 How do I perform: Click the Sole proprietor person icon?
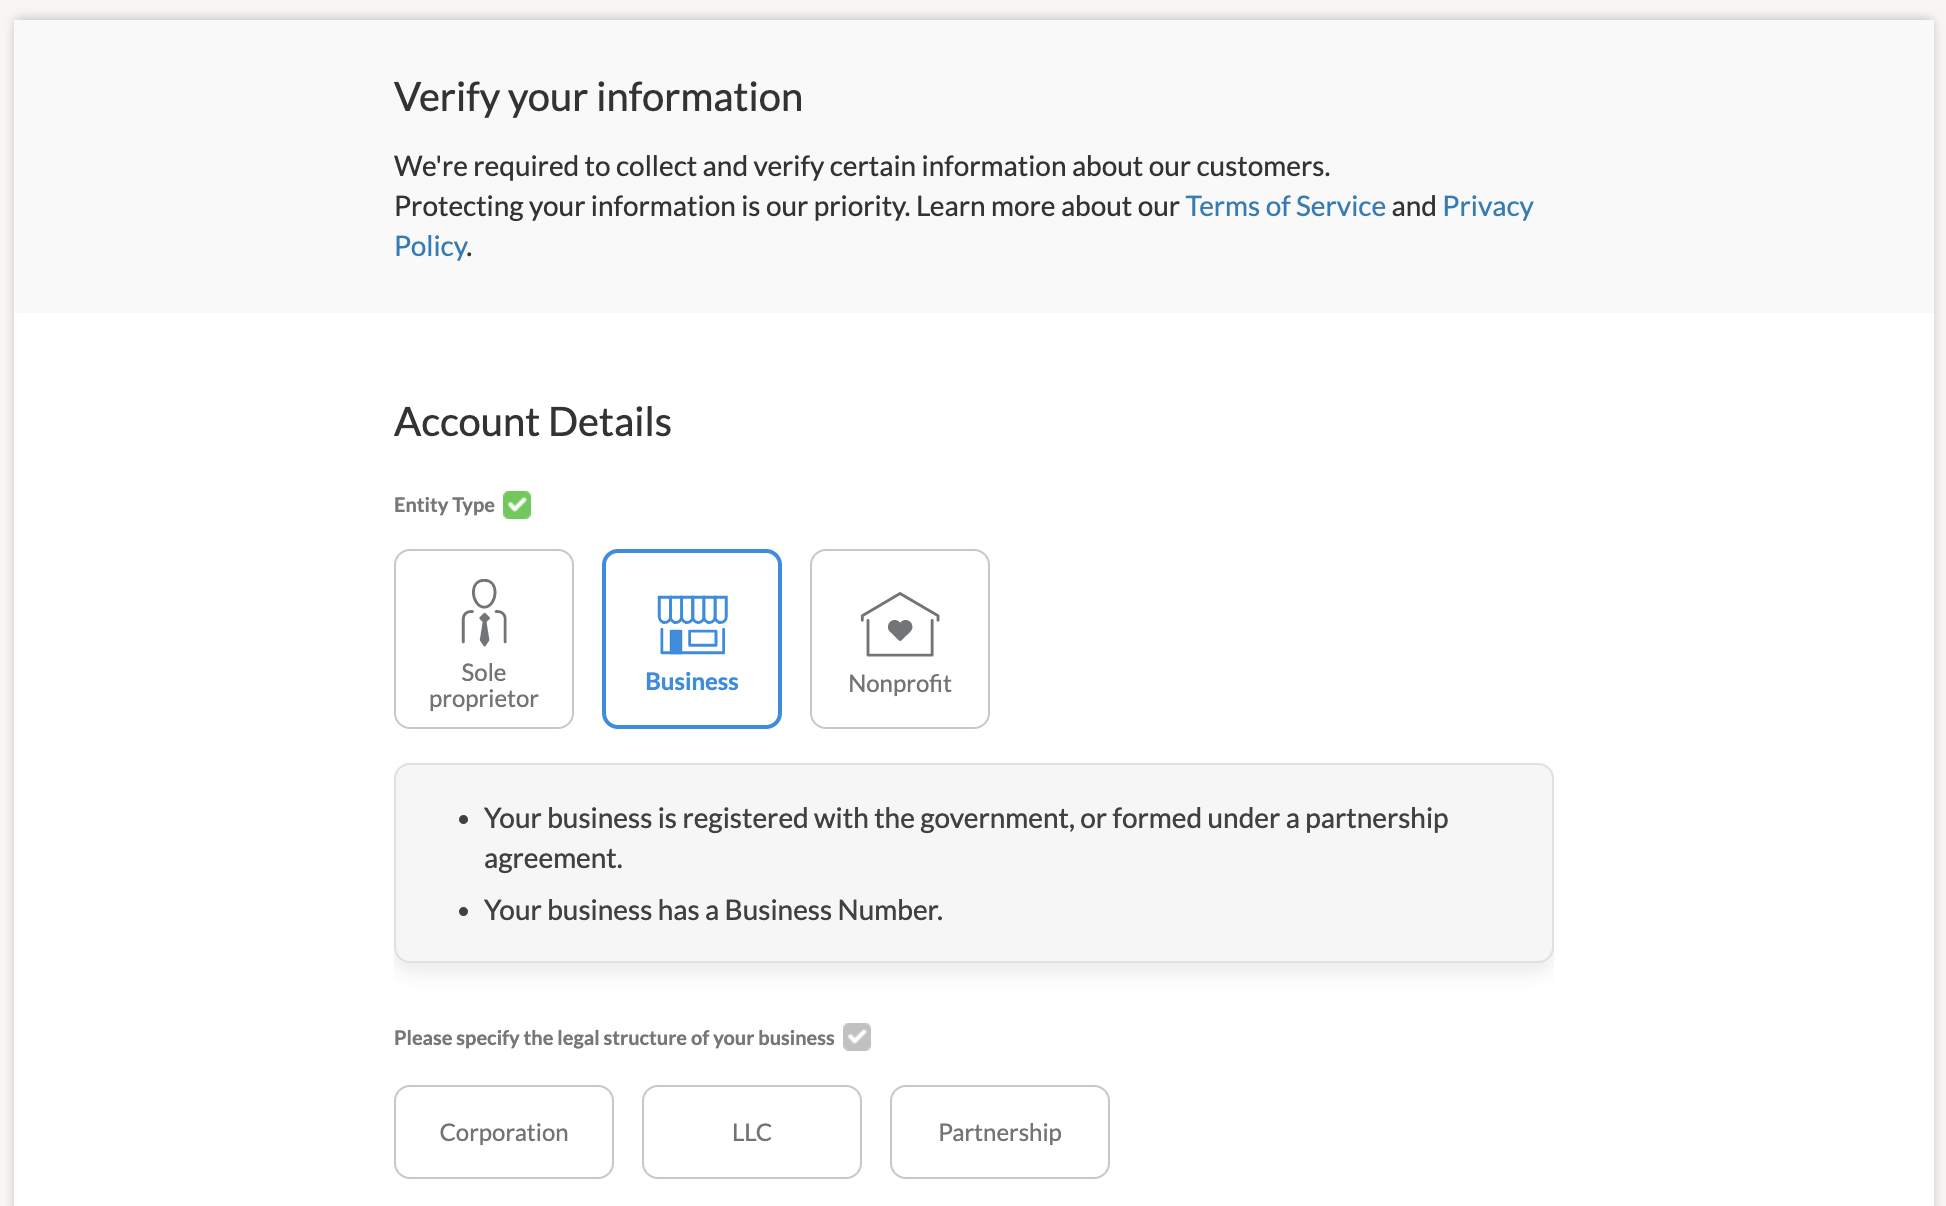click(x=484, y=612)
